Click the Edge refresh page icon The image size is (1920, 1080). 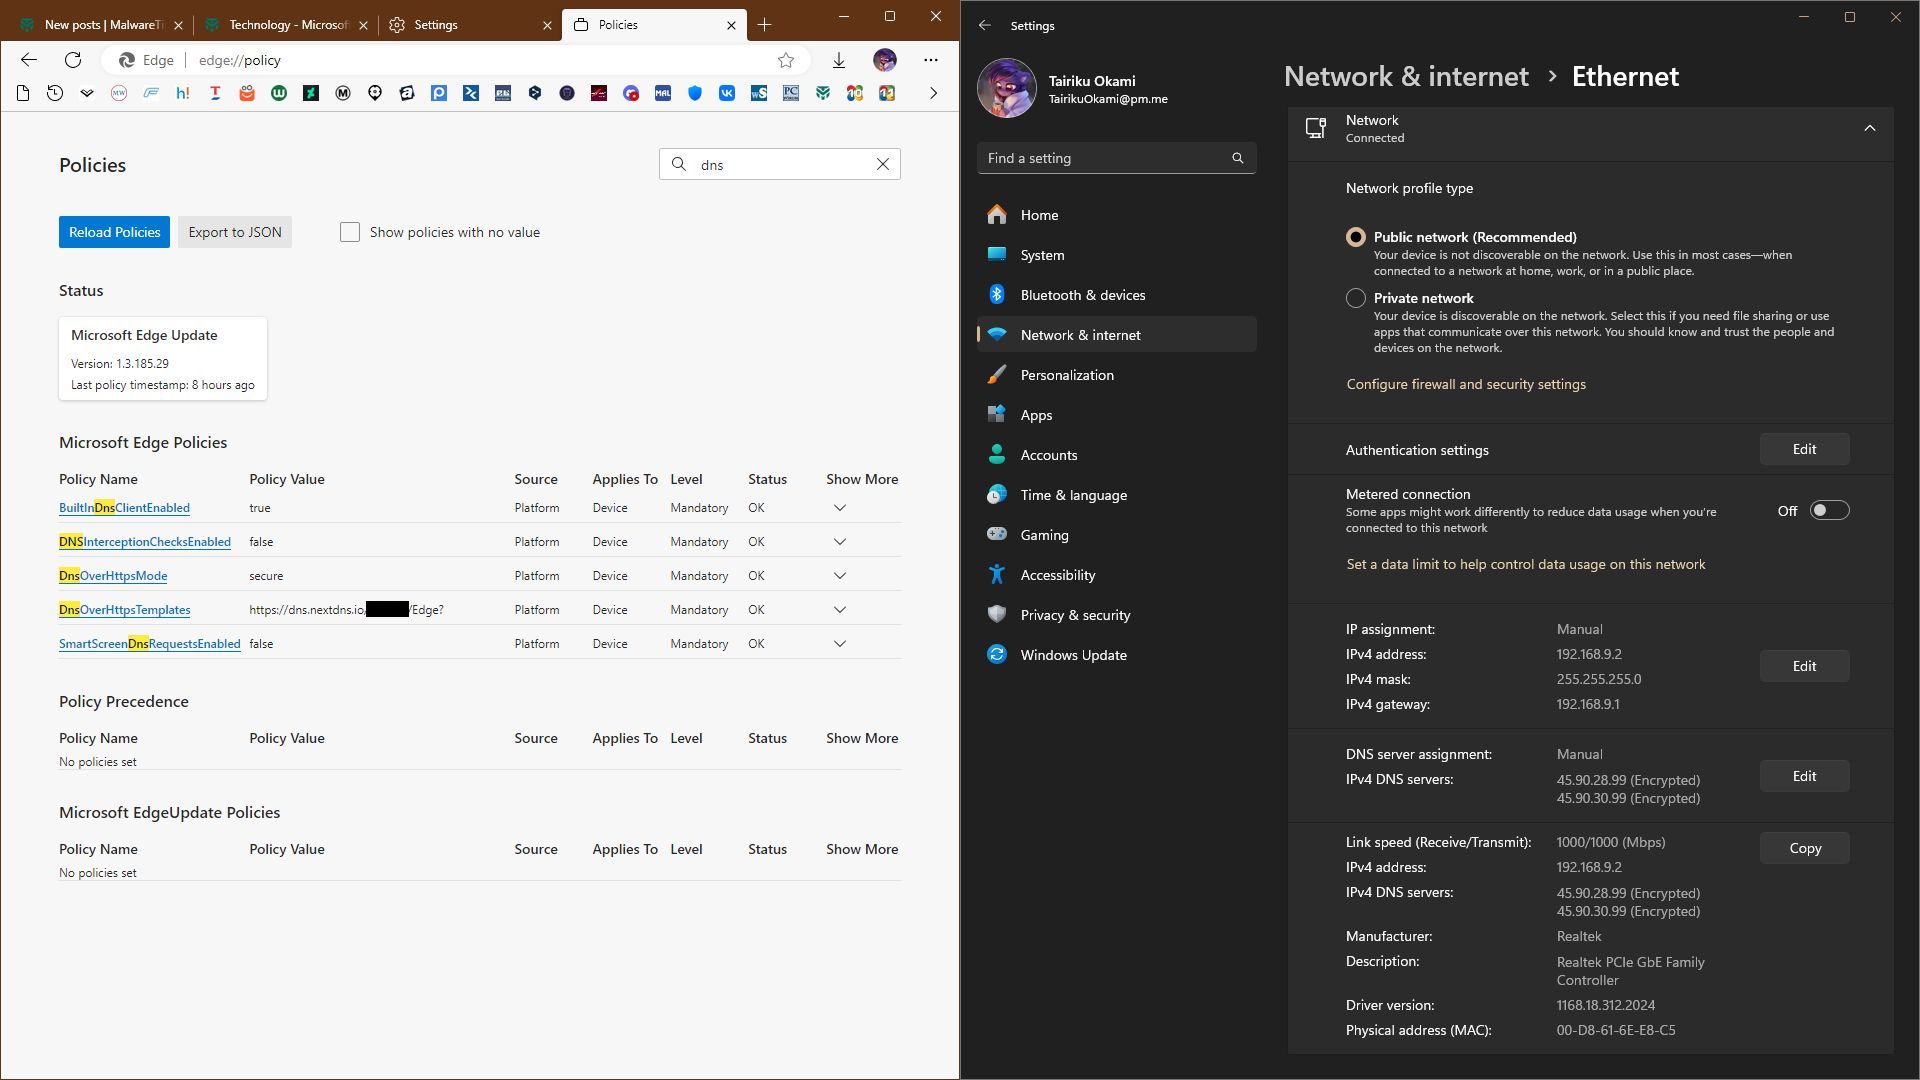[73, 60]
